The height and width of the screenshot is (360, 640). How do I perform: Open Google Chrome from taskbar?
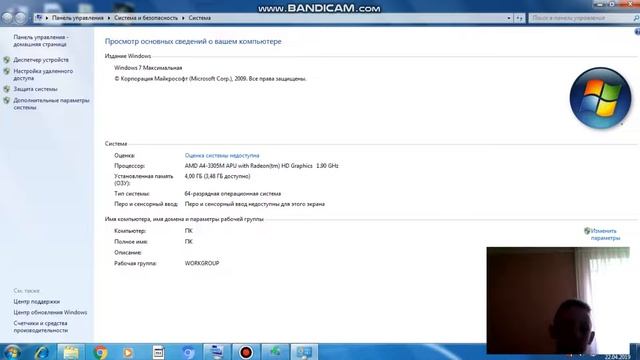(100, 352)
